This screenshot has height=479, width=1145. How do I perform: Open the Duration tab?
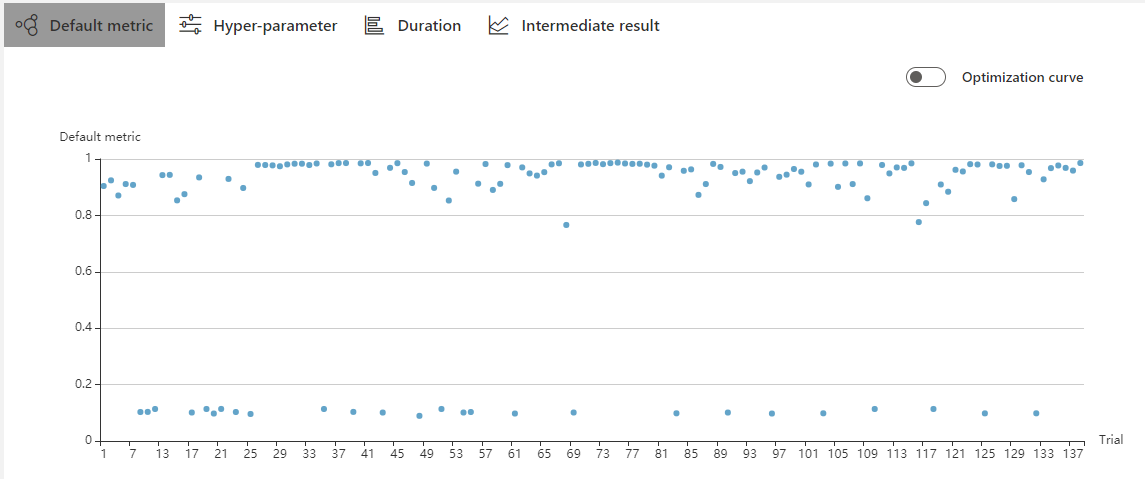pyautogui.click(x=429, y=25)
